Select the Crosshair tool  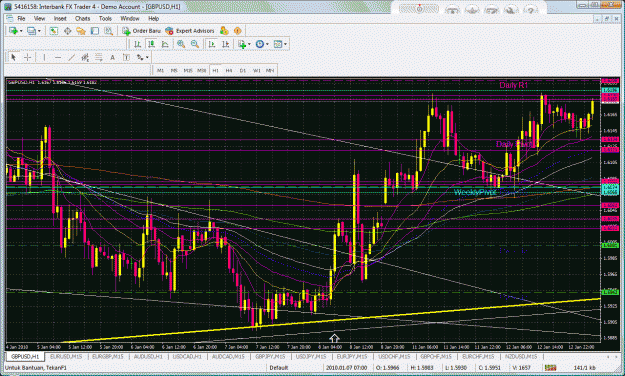tap(27, 58)
